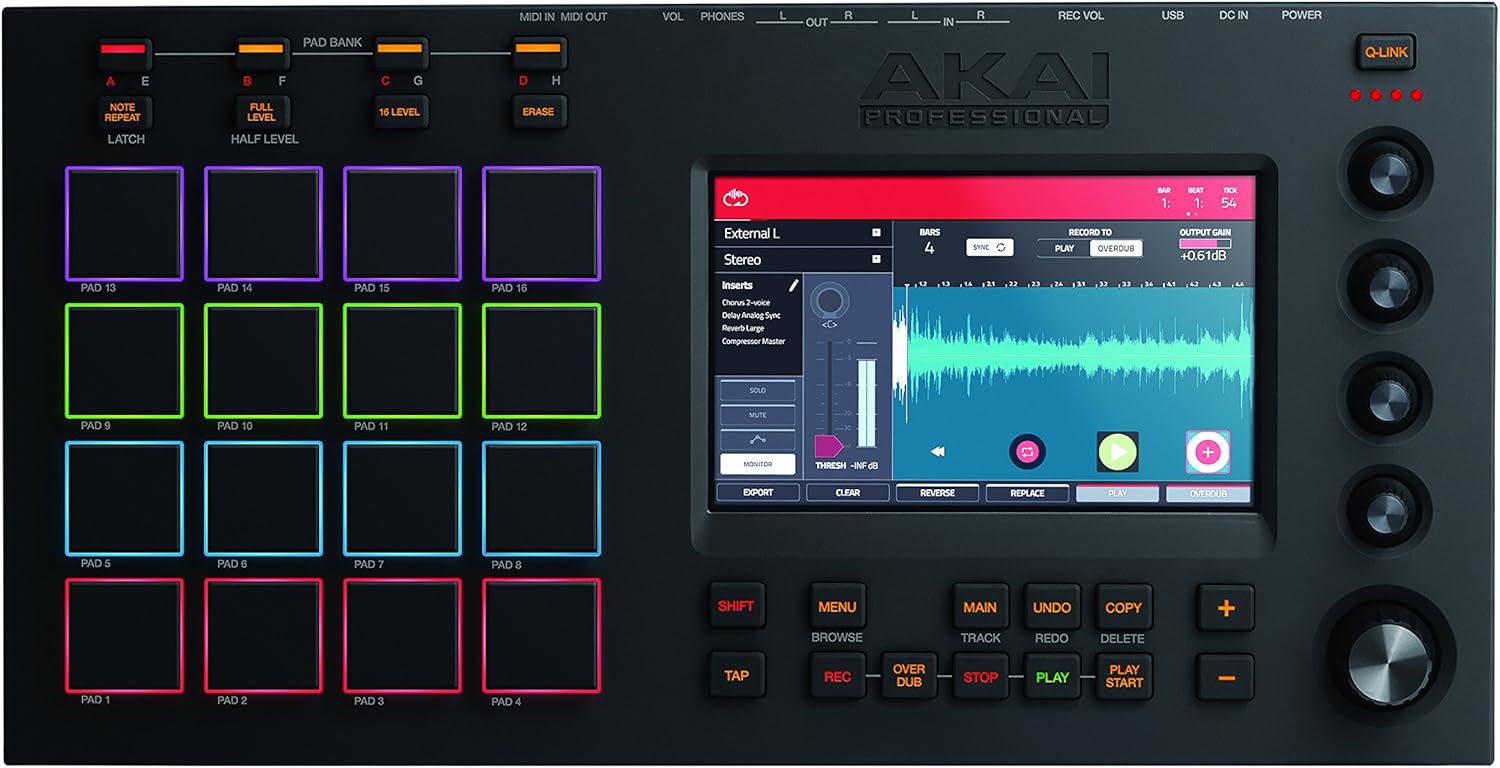Tap the pink circular loop icon

[1027, 452]
